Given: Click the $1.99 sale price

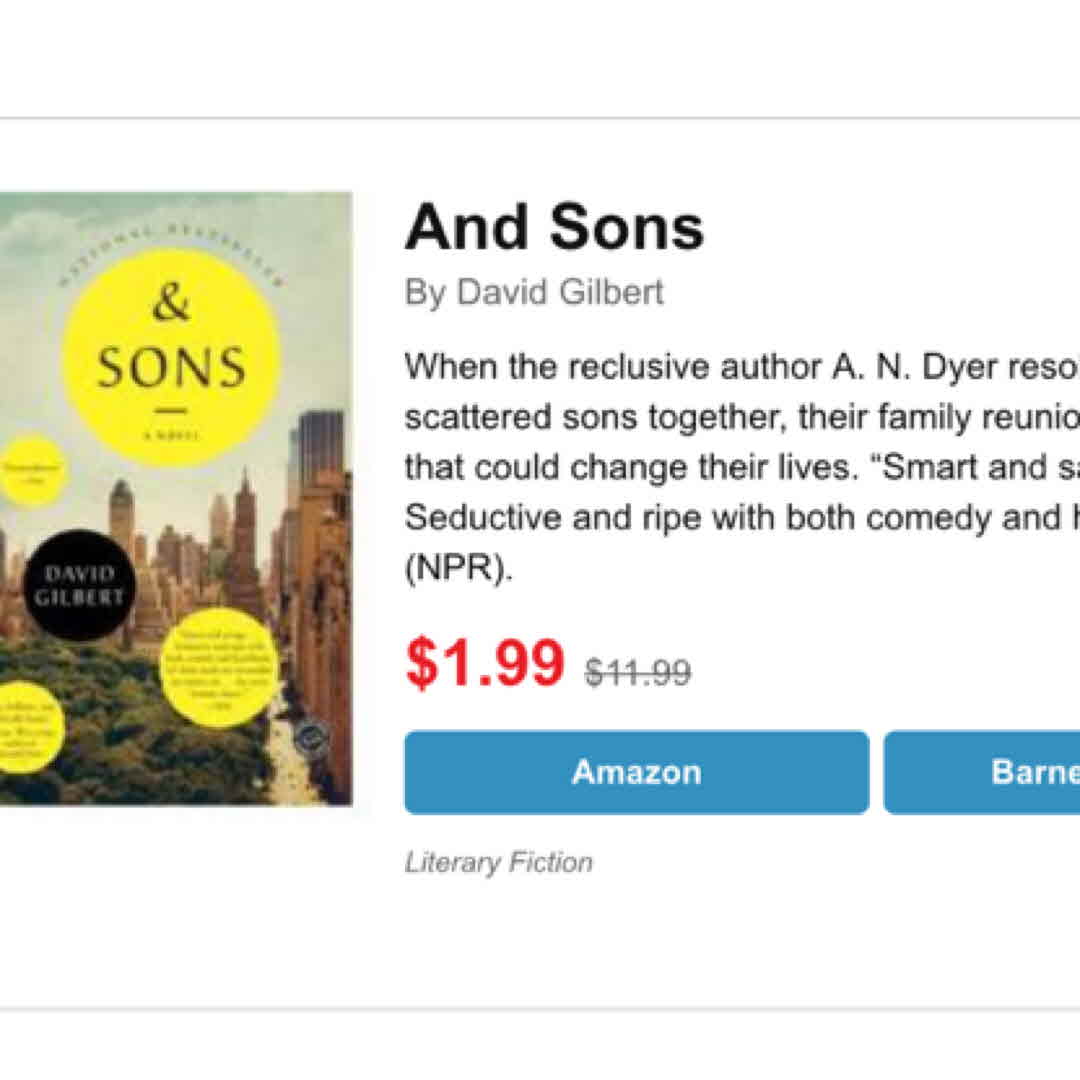Looking at the screenshot, I should click(485, 664).
